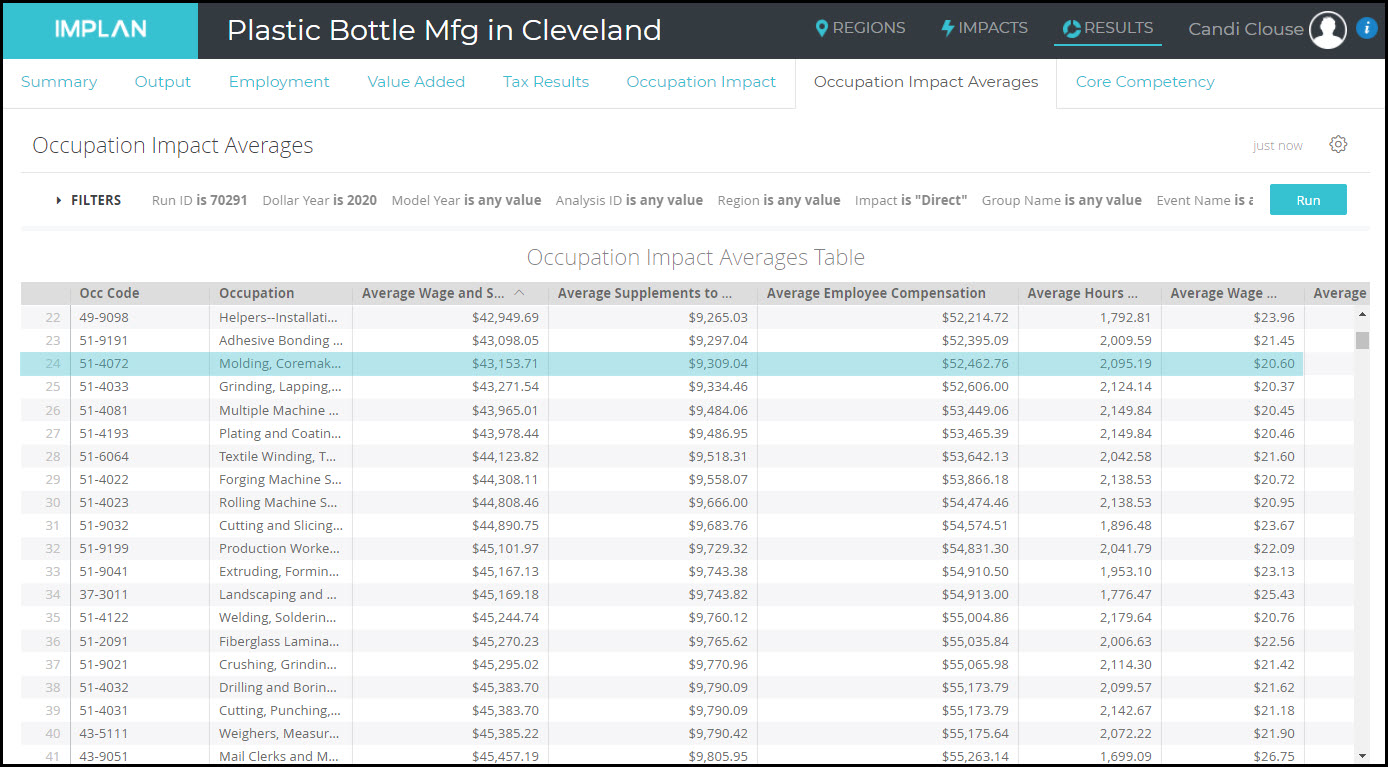Click occupation Crushing, Grindin...

(x=280, y=664)
